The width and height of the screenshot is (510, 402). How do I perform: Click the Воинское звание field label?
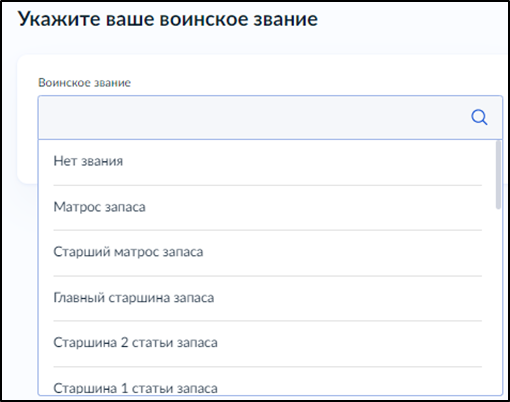pyautogui.click(x=84, y=83)
